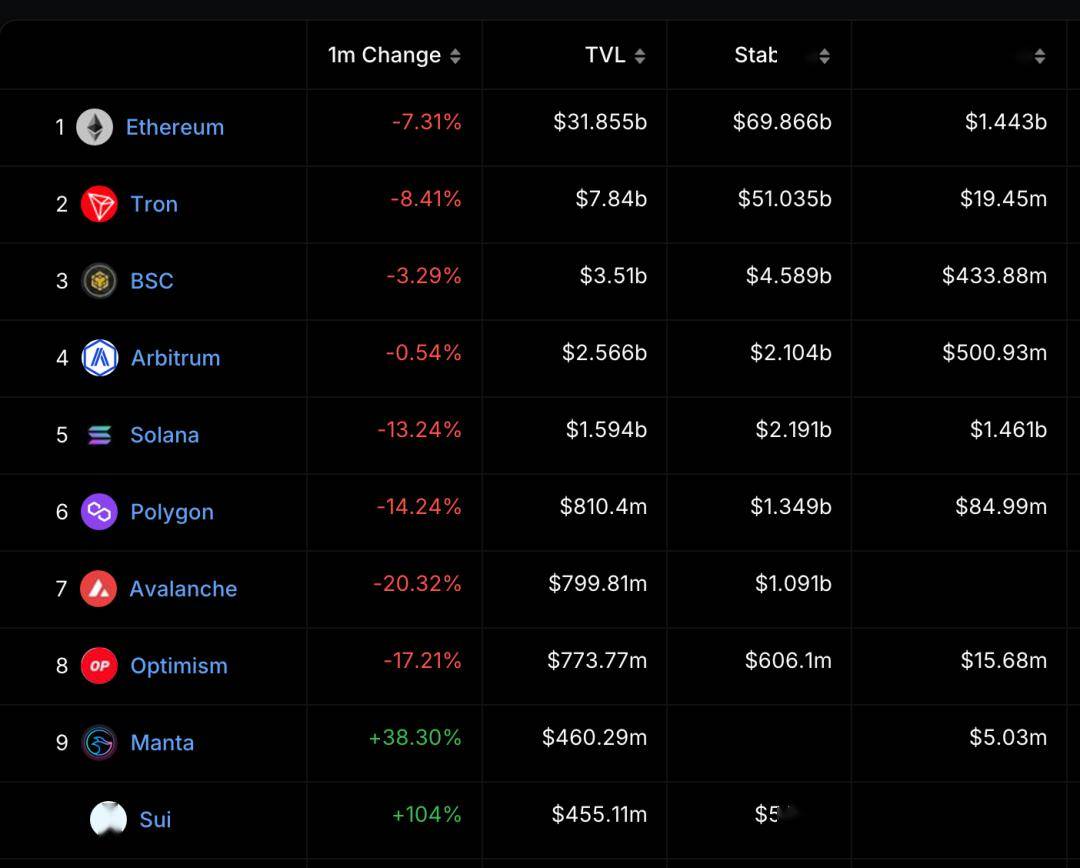Go to the Arbitrum chain page
The width and height of the screenshot is (1080, 868).
pos(175,358)
